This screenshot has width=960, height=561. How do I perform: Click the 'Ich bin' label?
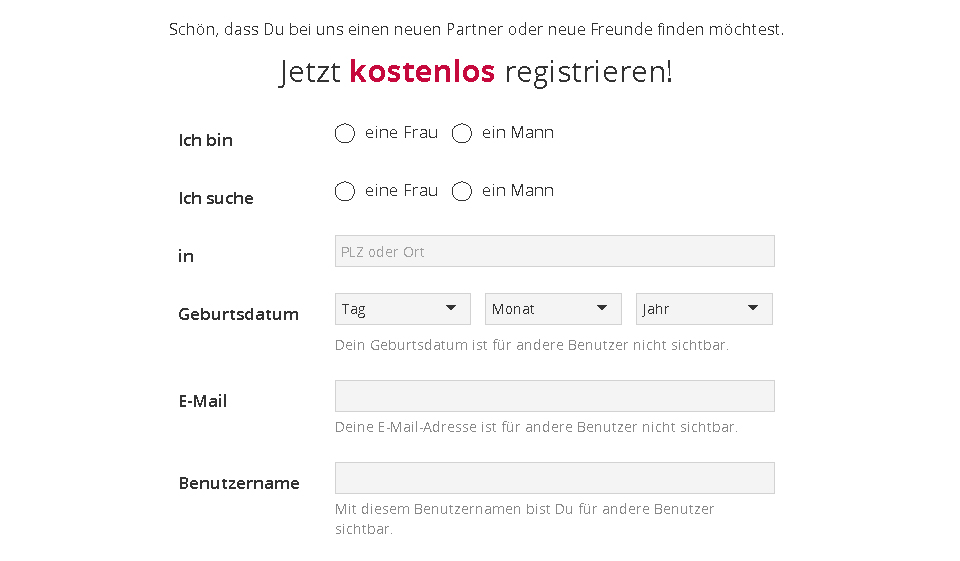(205, 140)
